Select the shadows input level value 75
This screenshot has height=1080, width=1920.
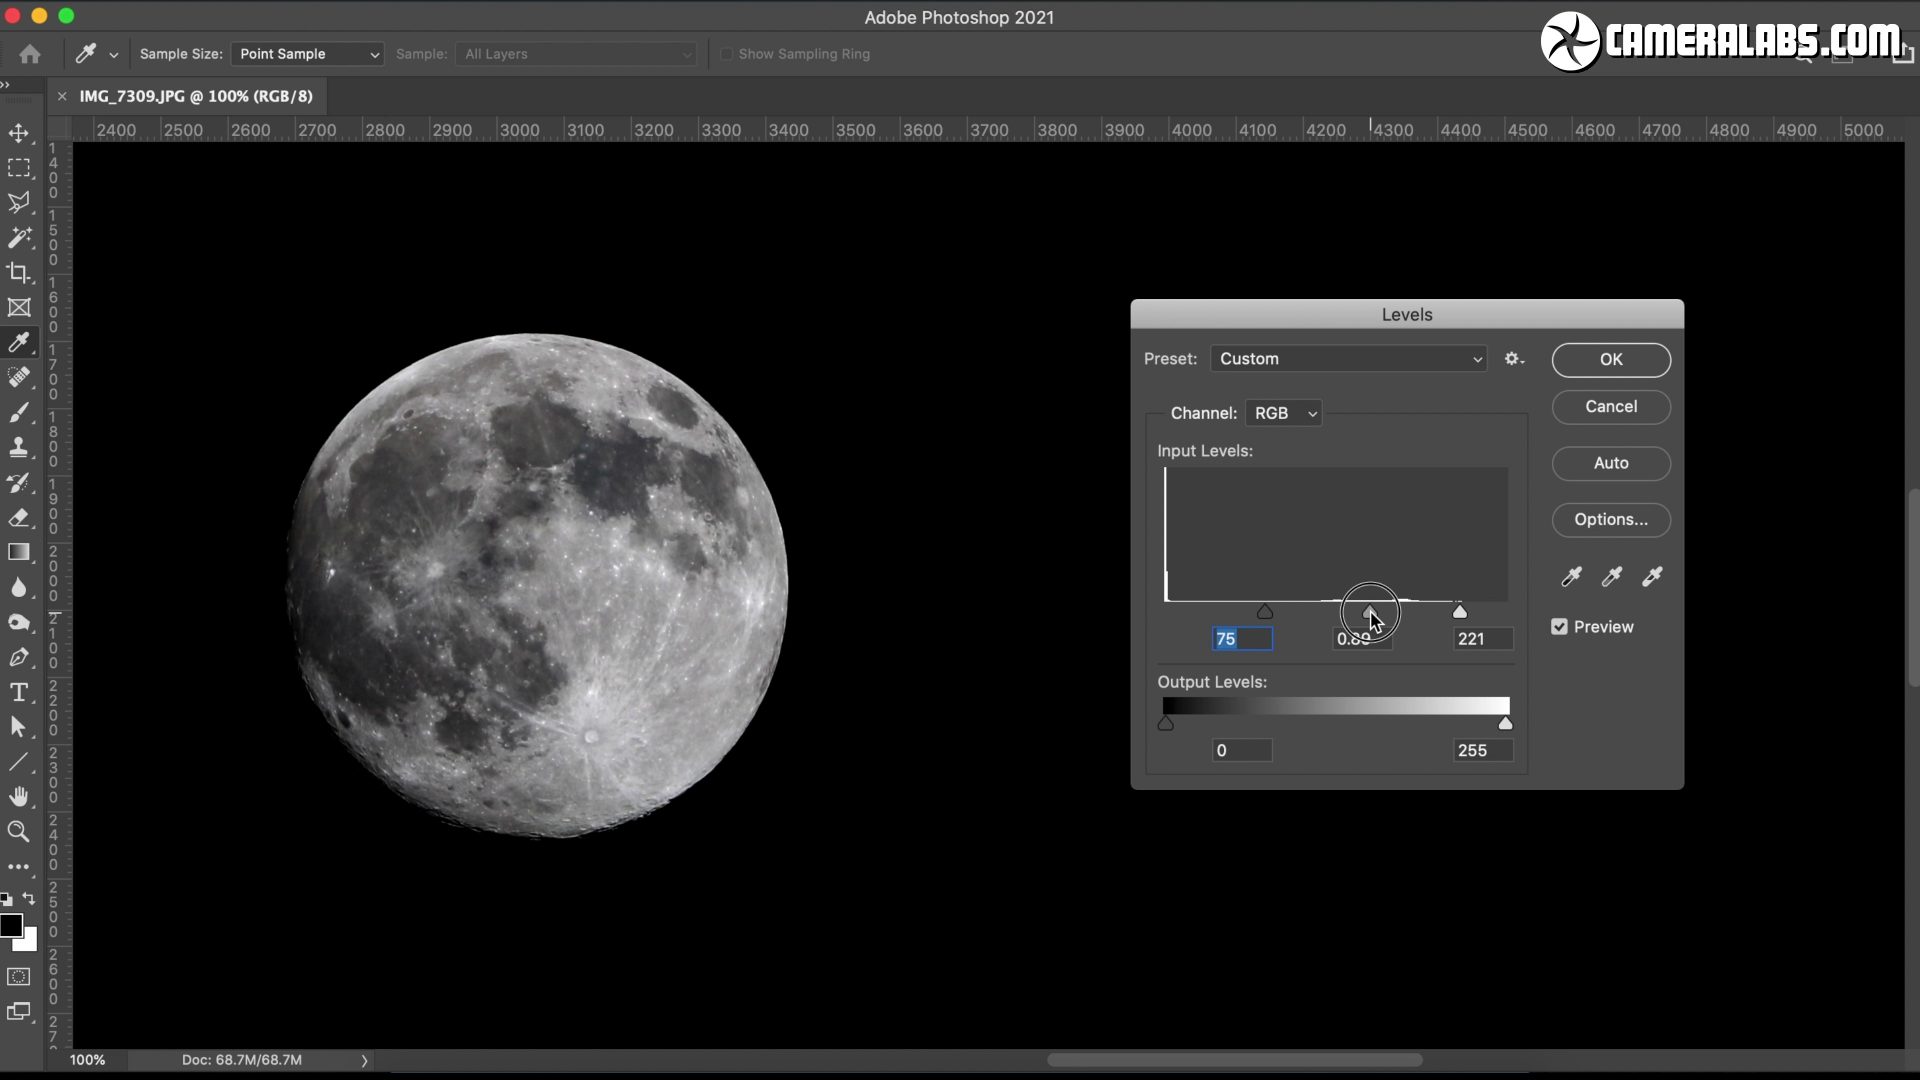coord(1242,639)
